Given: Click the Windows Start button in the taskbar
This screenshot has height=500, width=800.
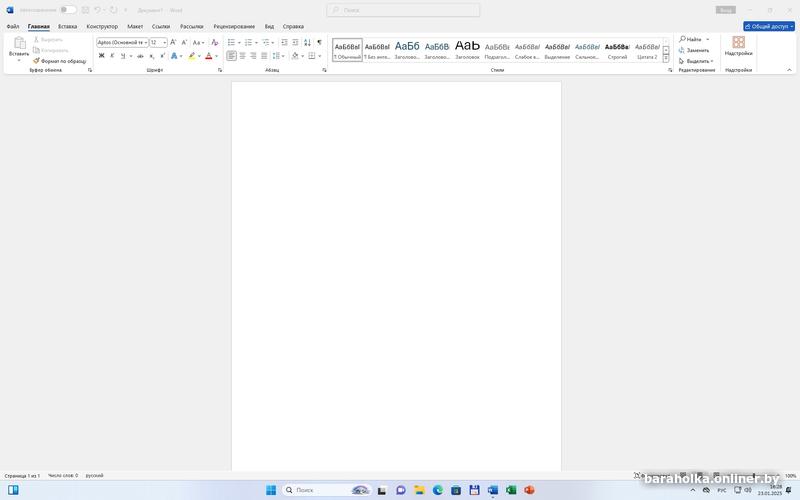Looking at the screenshot, I should [x=271, y=490].
